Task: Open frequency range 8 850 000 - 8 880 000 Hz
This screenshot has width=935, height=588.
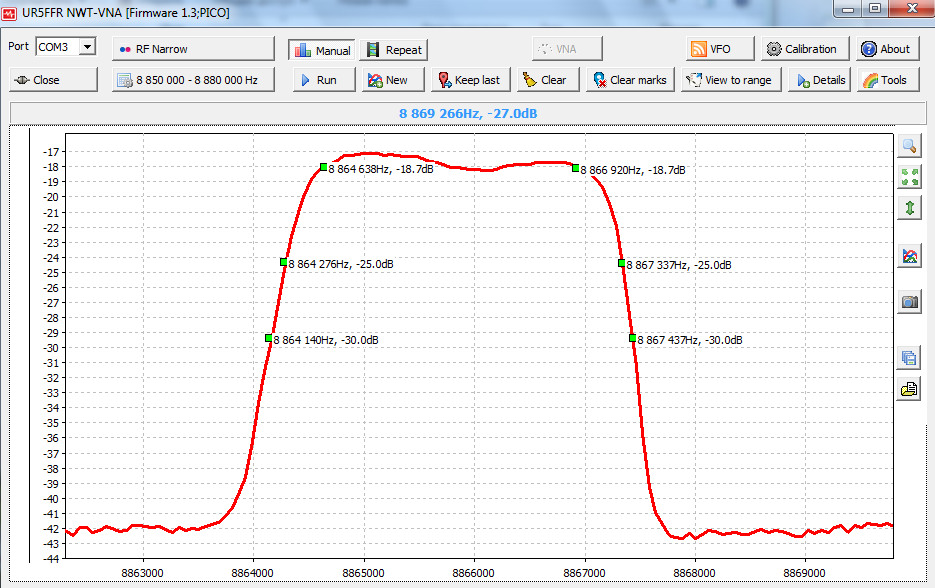Action: pos(192,80)
